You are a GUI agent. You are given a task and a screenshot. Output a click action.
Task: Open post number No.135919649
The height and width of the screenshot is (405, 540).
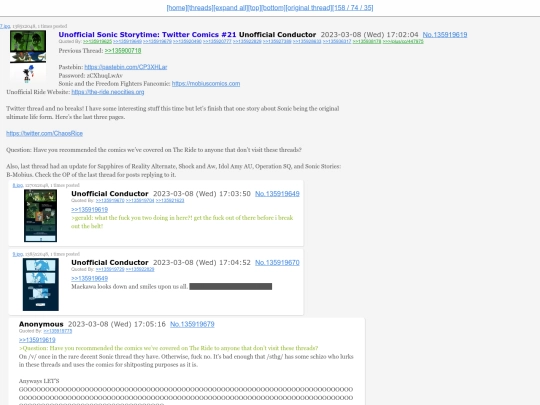point(277,194)
